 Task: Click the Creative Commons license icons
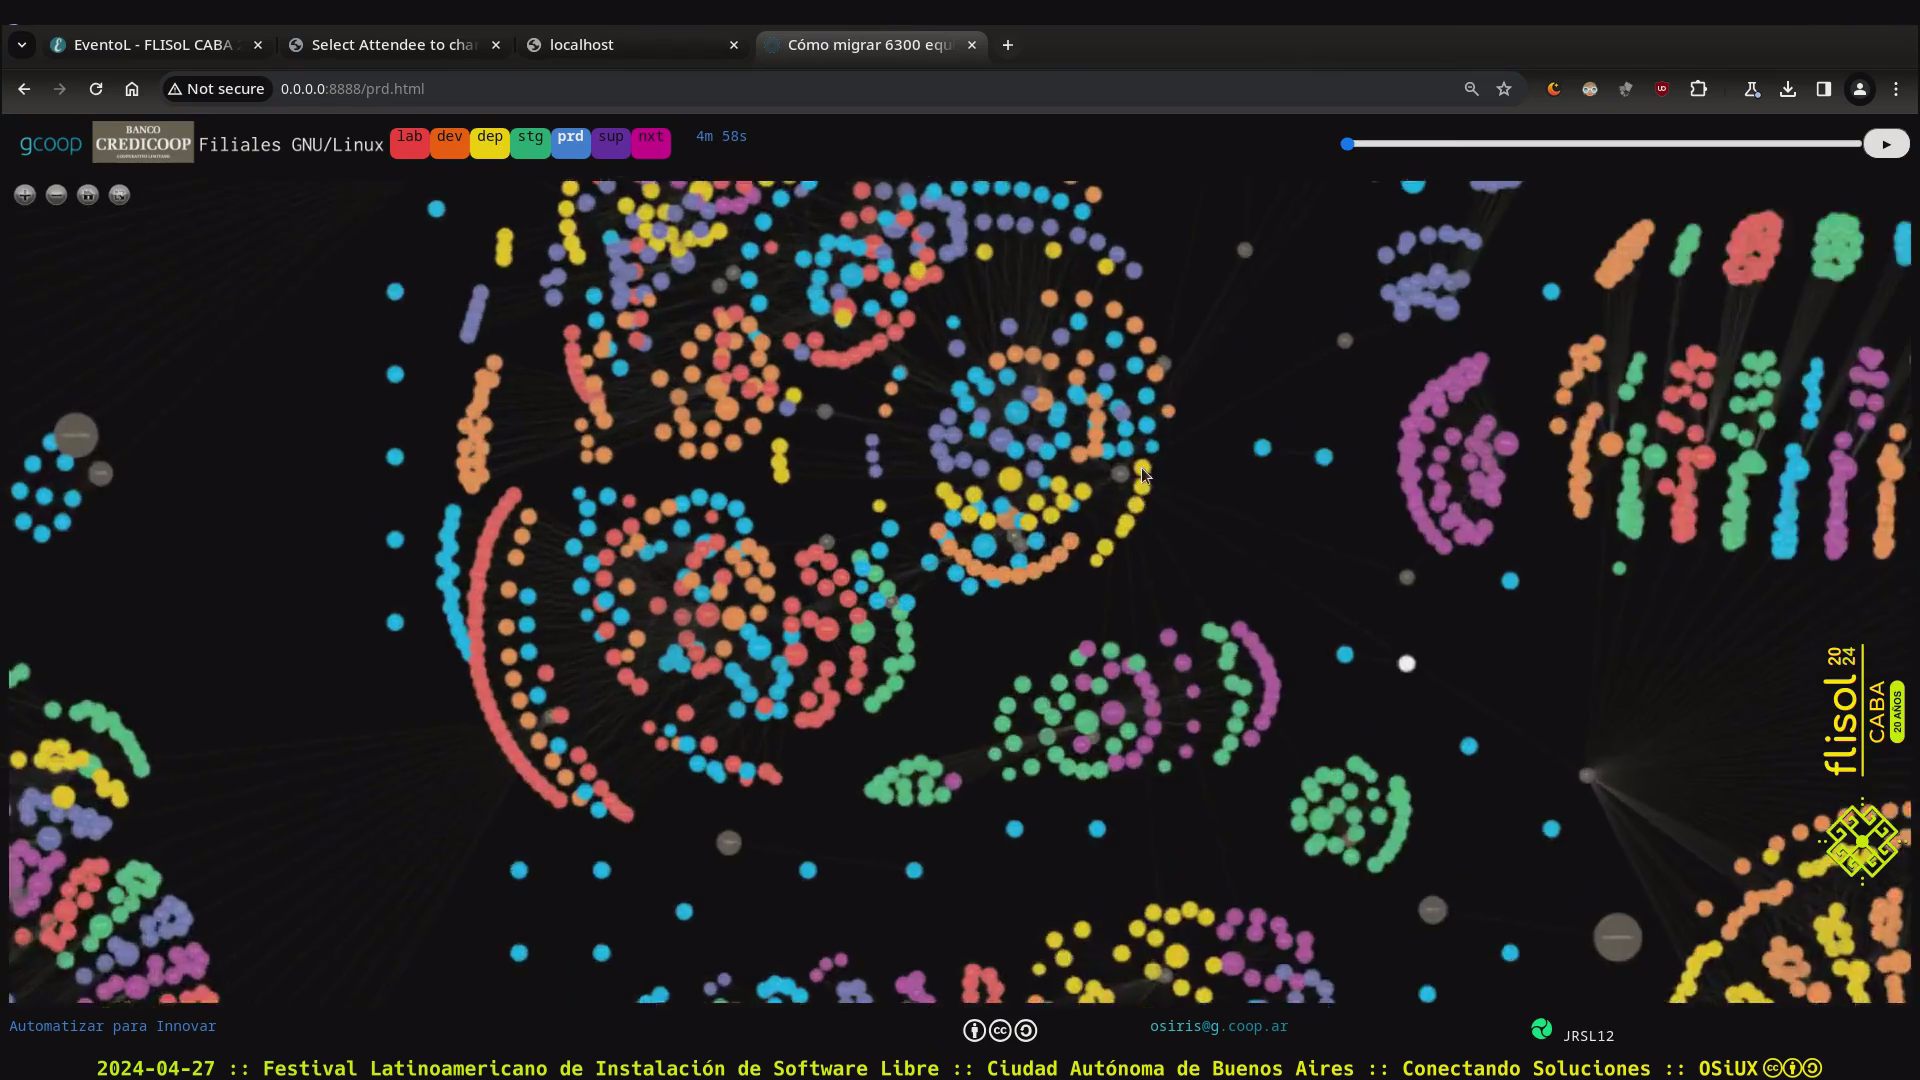point(1000,1030)
